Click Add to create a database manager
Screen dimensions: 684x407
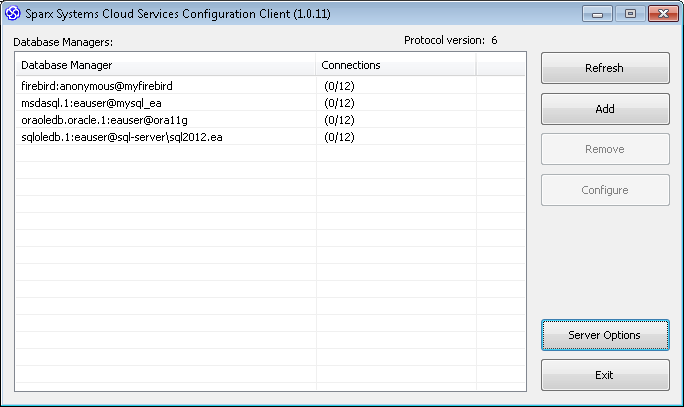tap(604, 109)
